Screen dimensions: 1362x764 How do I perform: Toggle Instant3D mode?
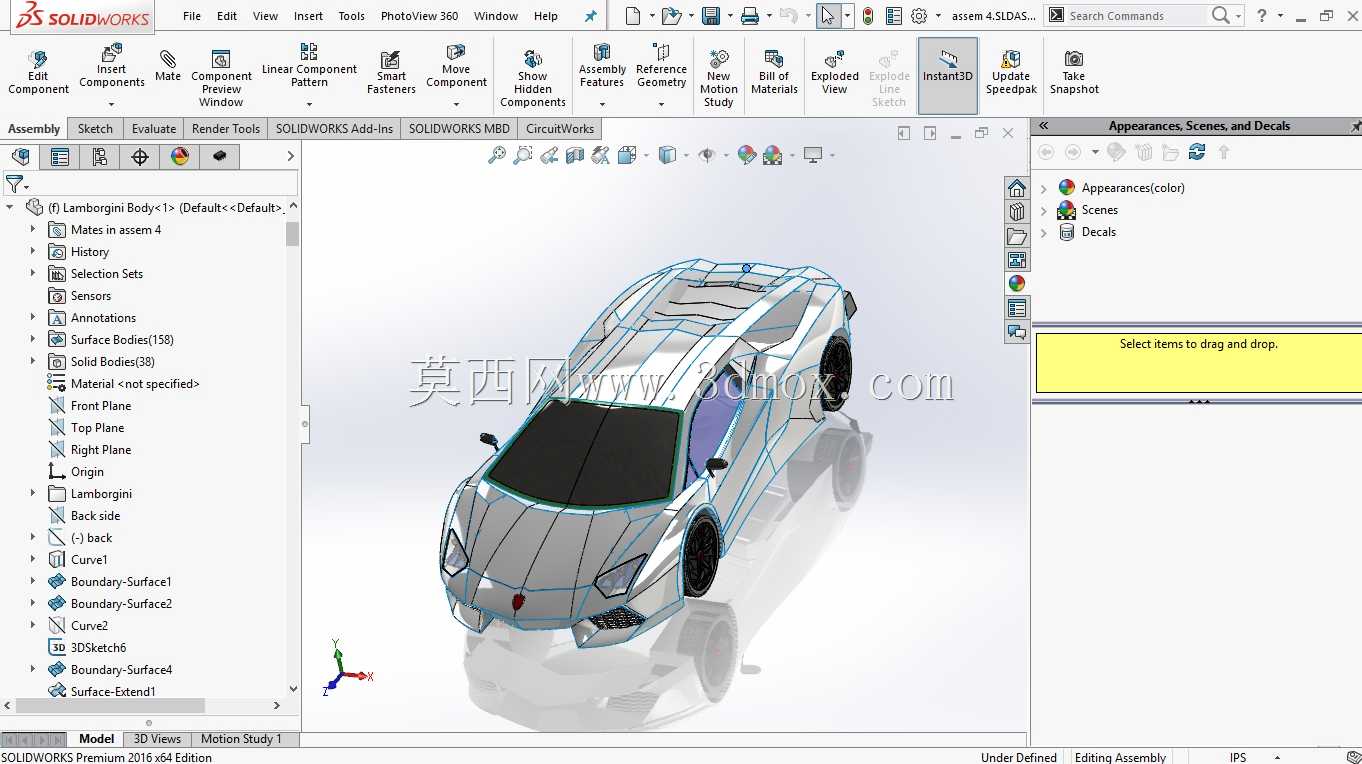coord(948,75)
